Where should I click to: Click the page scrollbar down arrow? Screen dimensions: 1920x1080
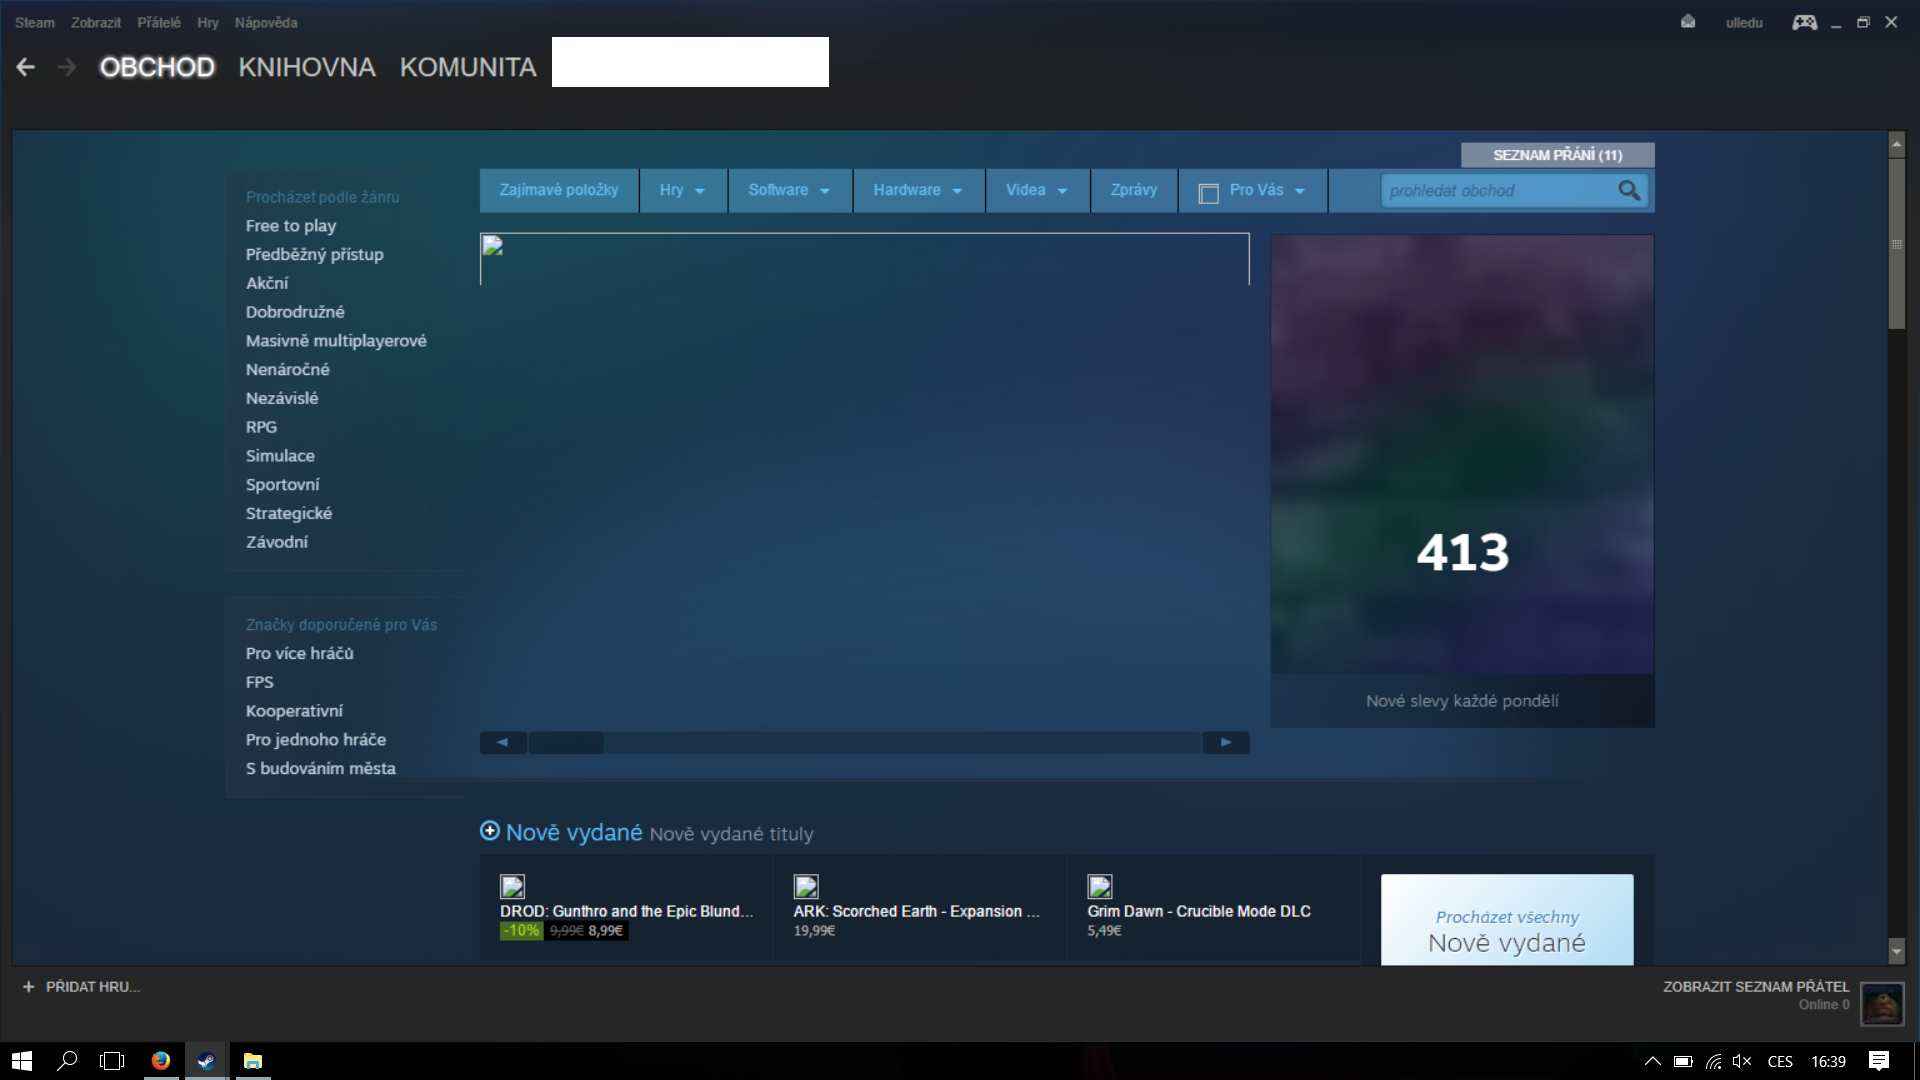(1896, 950)
